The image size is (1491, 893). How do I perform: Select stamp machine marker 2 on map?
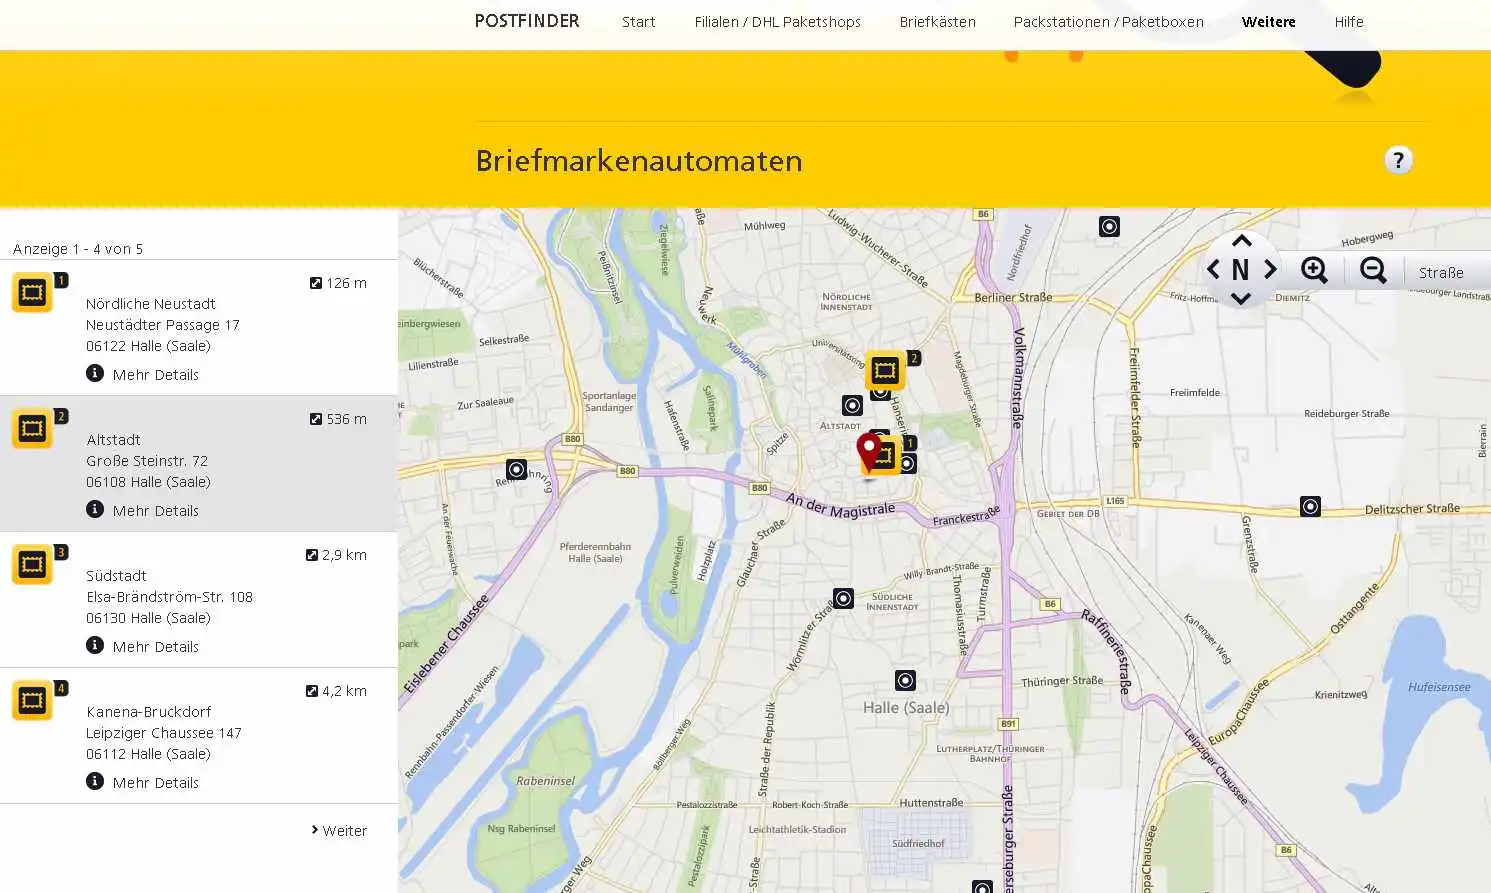(885, 370)
